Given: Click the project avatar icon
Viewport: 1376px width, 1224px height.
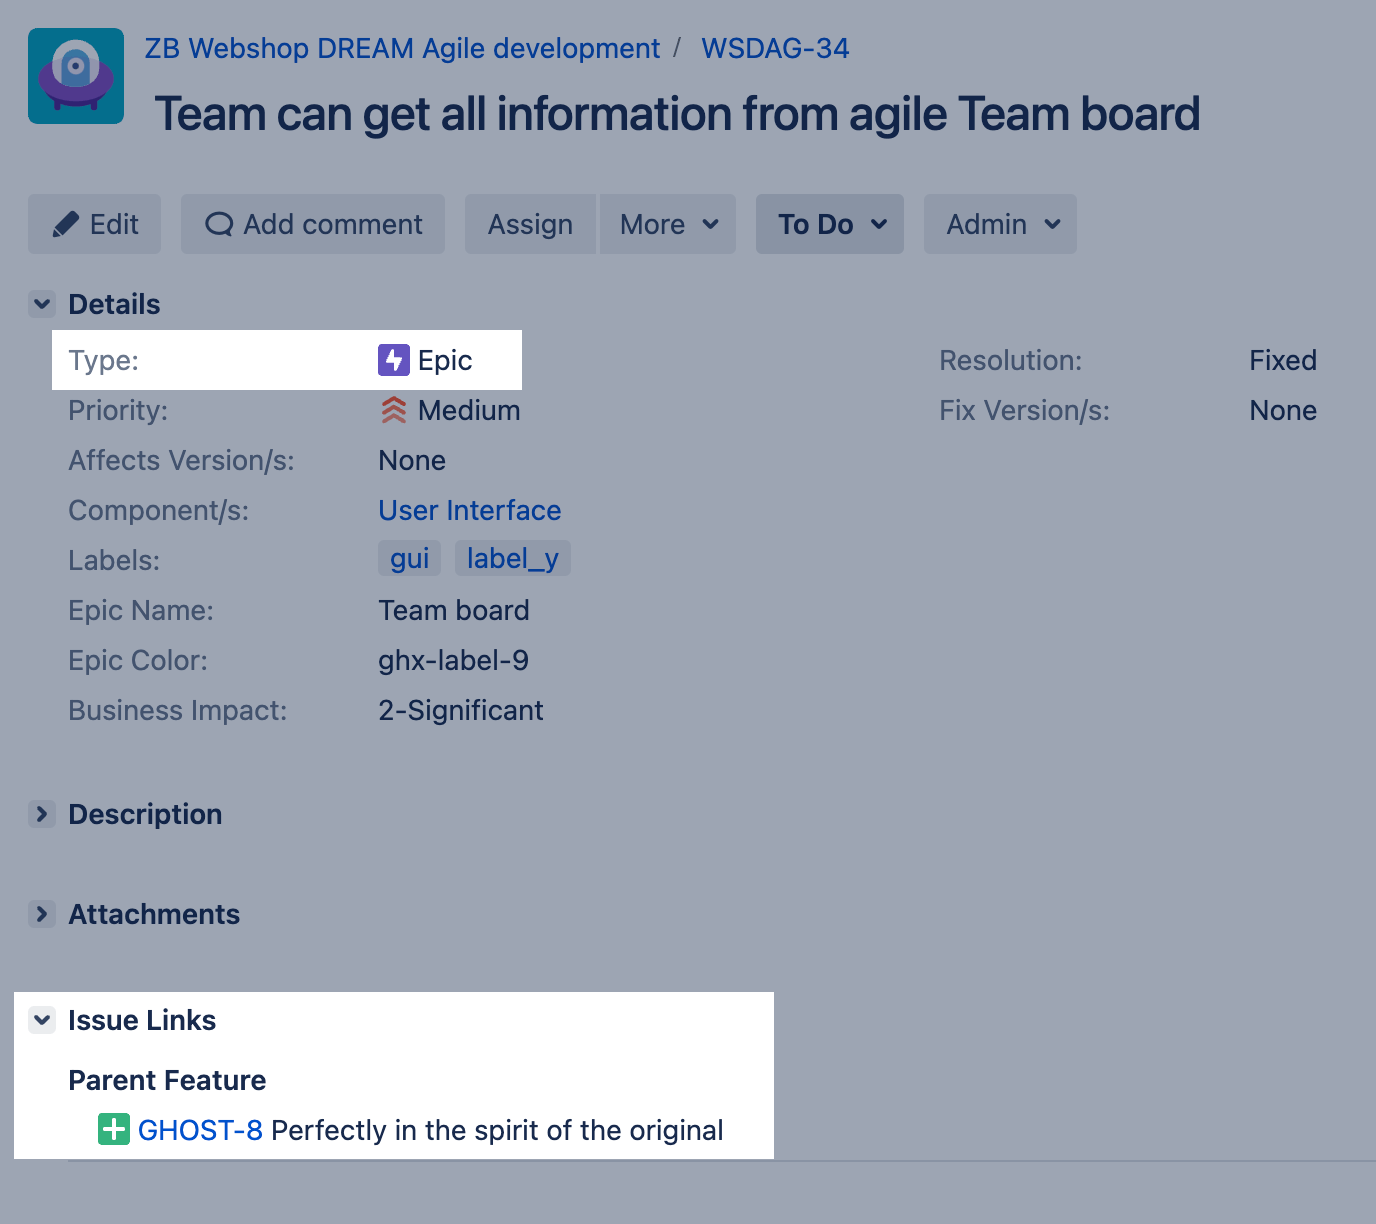Looking at the screenshot, I should [76, 76].
